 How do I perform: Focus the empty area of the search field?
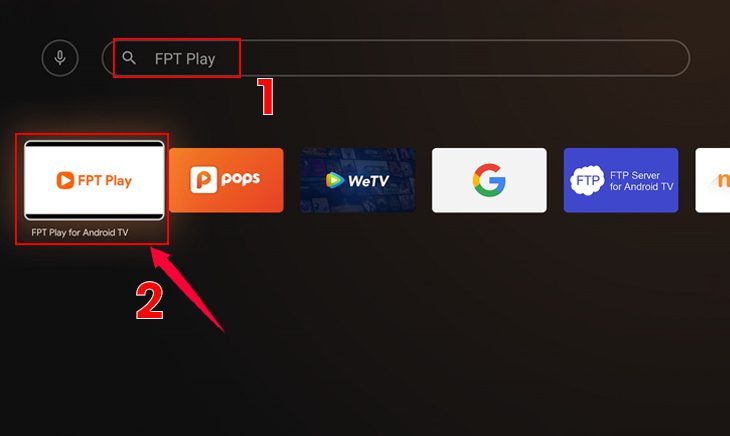click(463, 58)
